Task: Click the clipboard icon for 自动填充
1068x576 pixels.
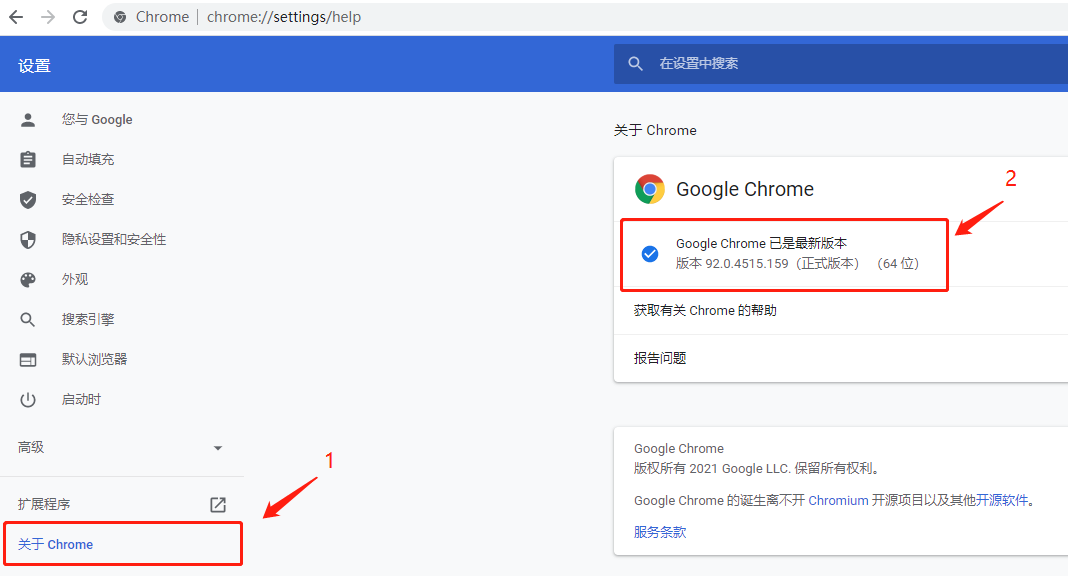Action: (28, 159)
